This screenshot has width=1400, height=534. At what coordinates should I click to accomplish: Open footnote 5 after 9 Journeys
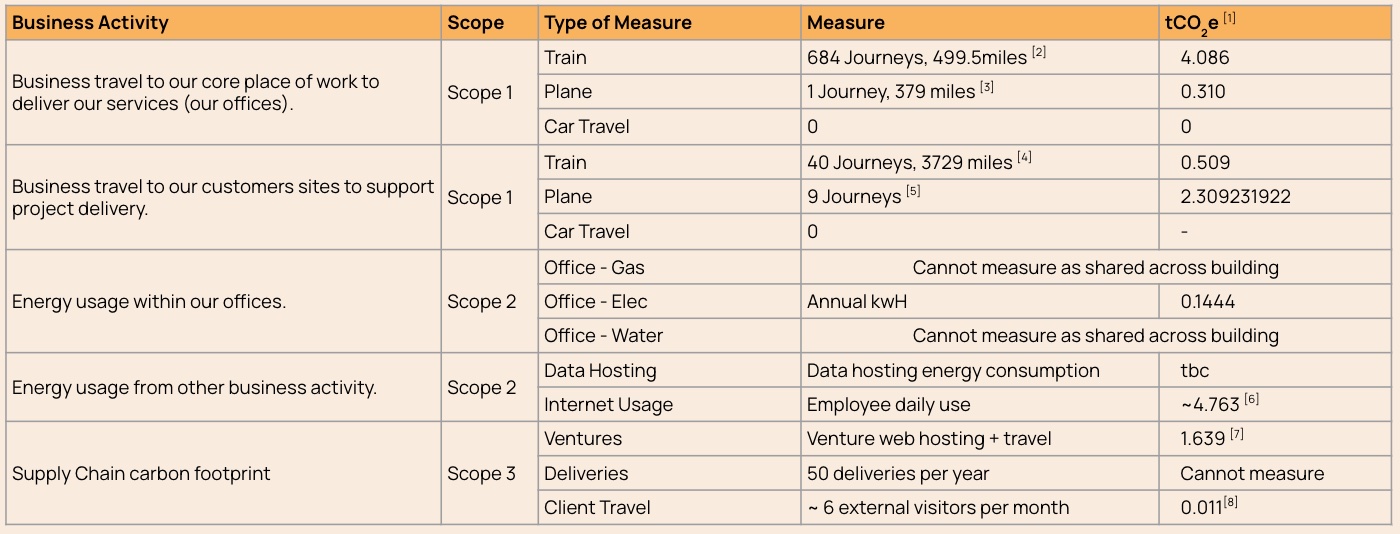coord(913,192)
